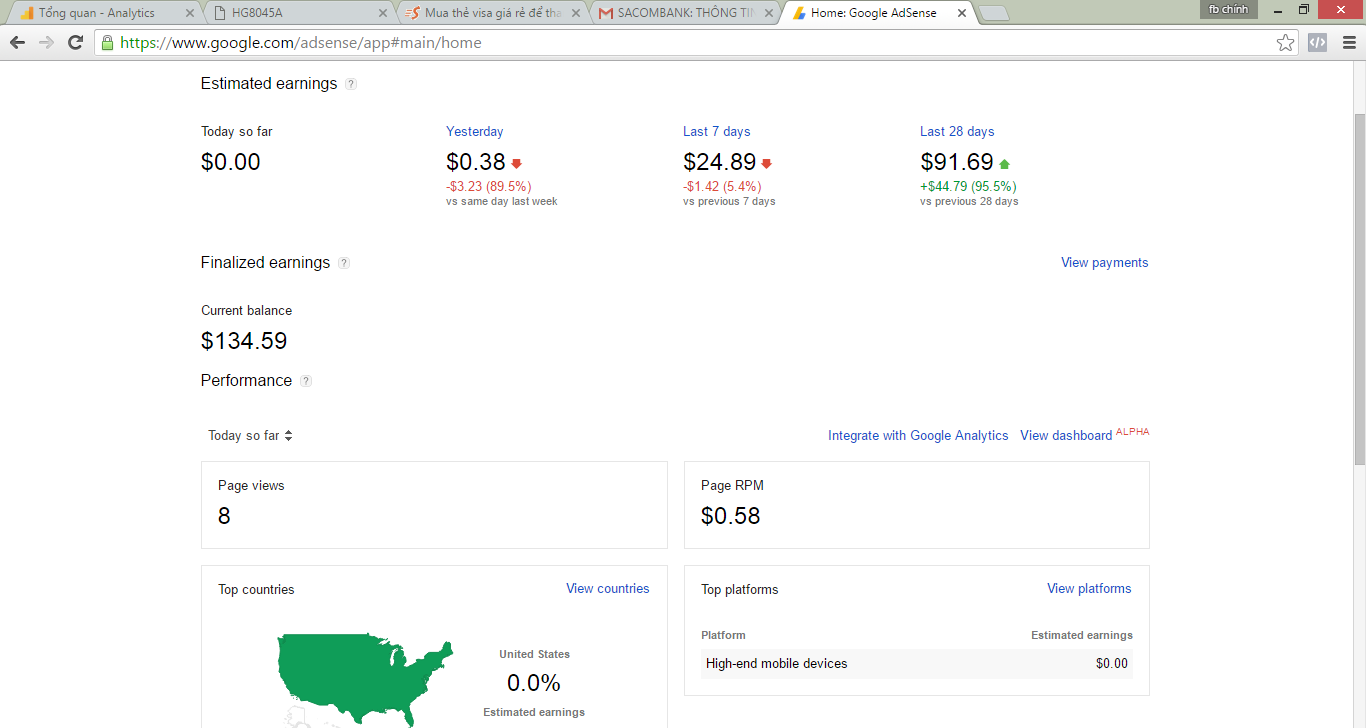Click the United States country label
This screenshot has height=728, width=1366.
[x=534, y=655]
